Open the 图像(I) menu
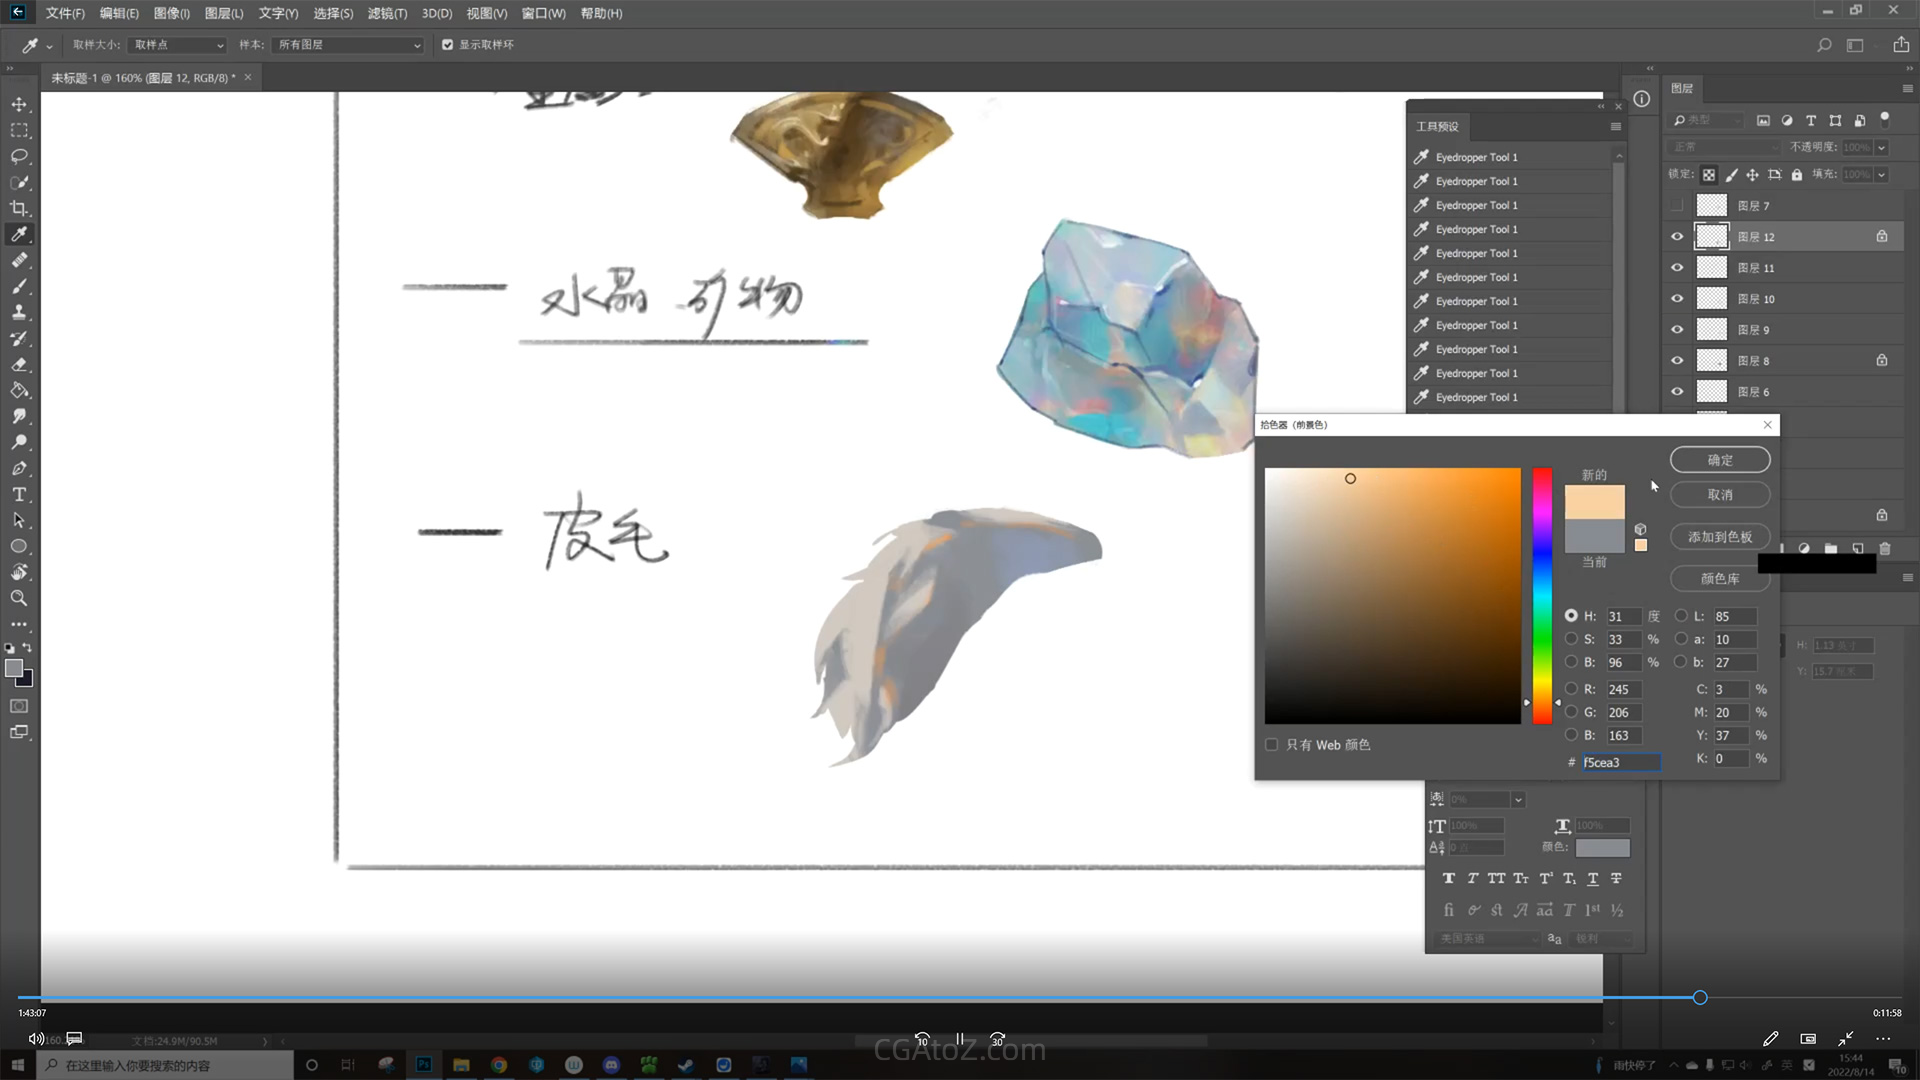 pos(171,13)
